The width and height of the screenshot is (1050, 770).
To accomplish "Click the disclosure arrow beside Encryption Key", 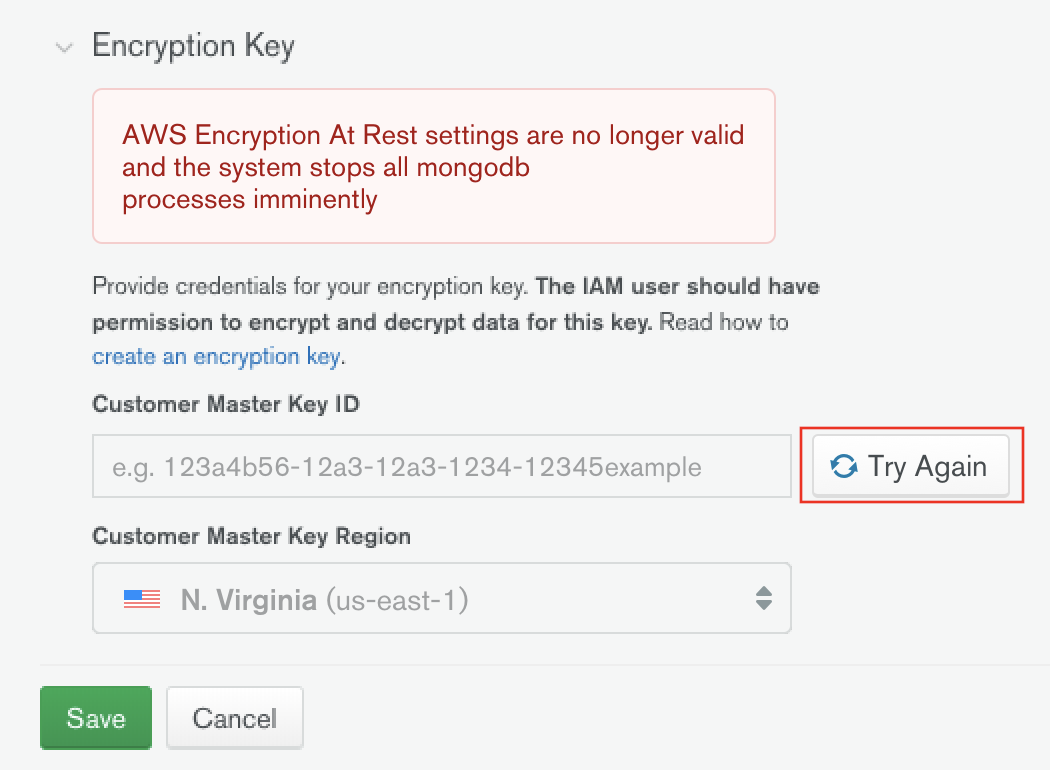I will (x=64, y=47).
